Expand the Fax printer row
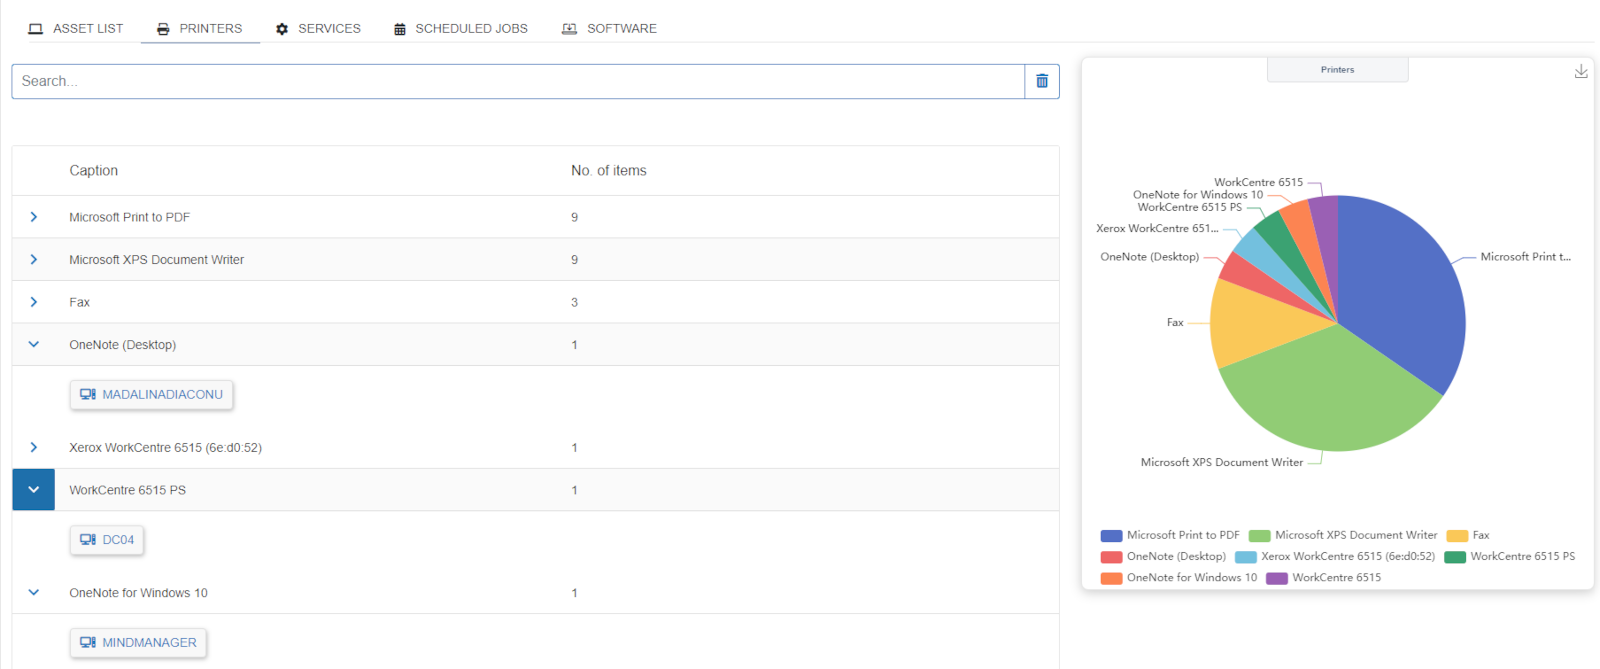This screenshot has width=1600, height=669. point(34,302)
